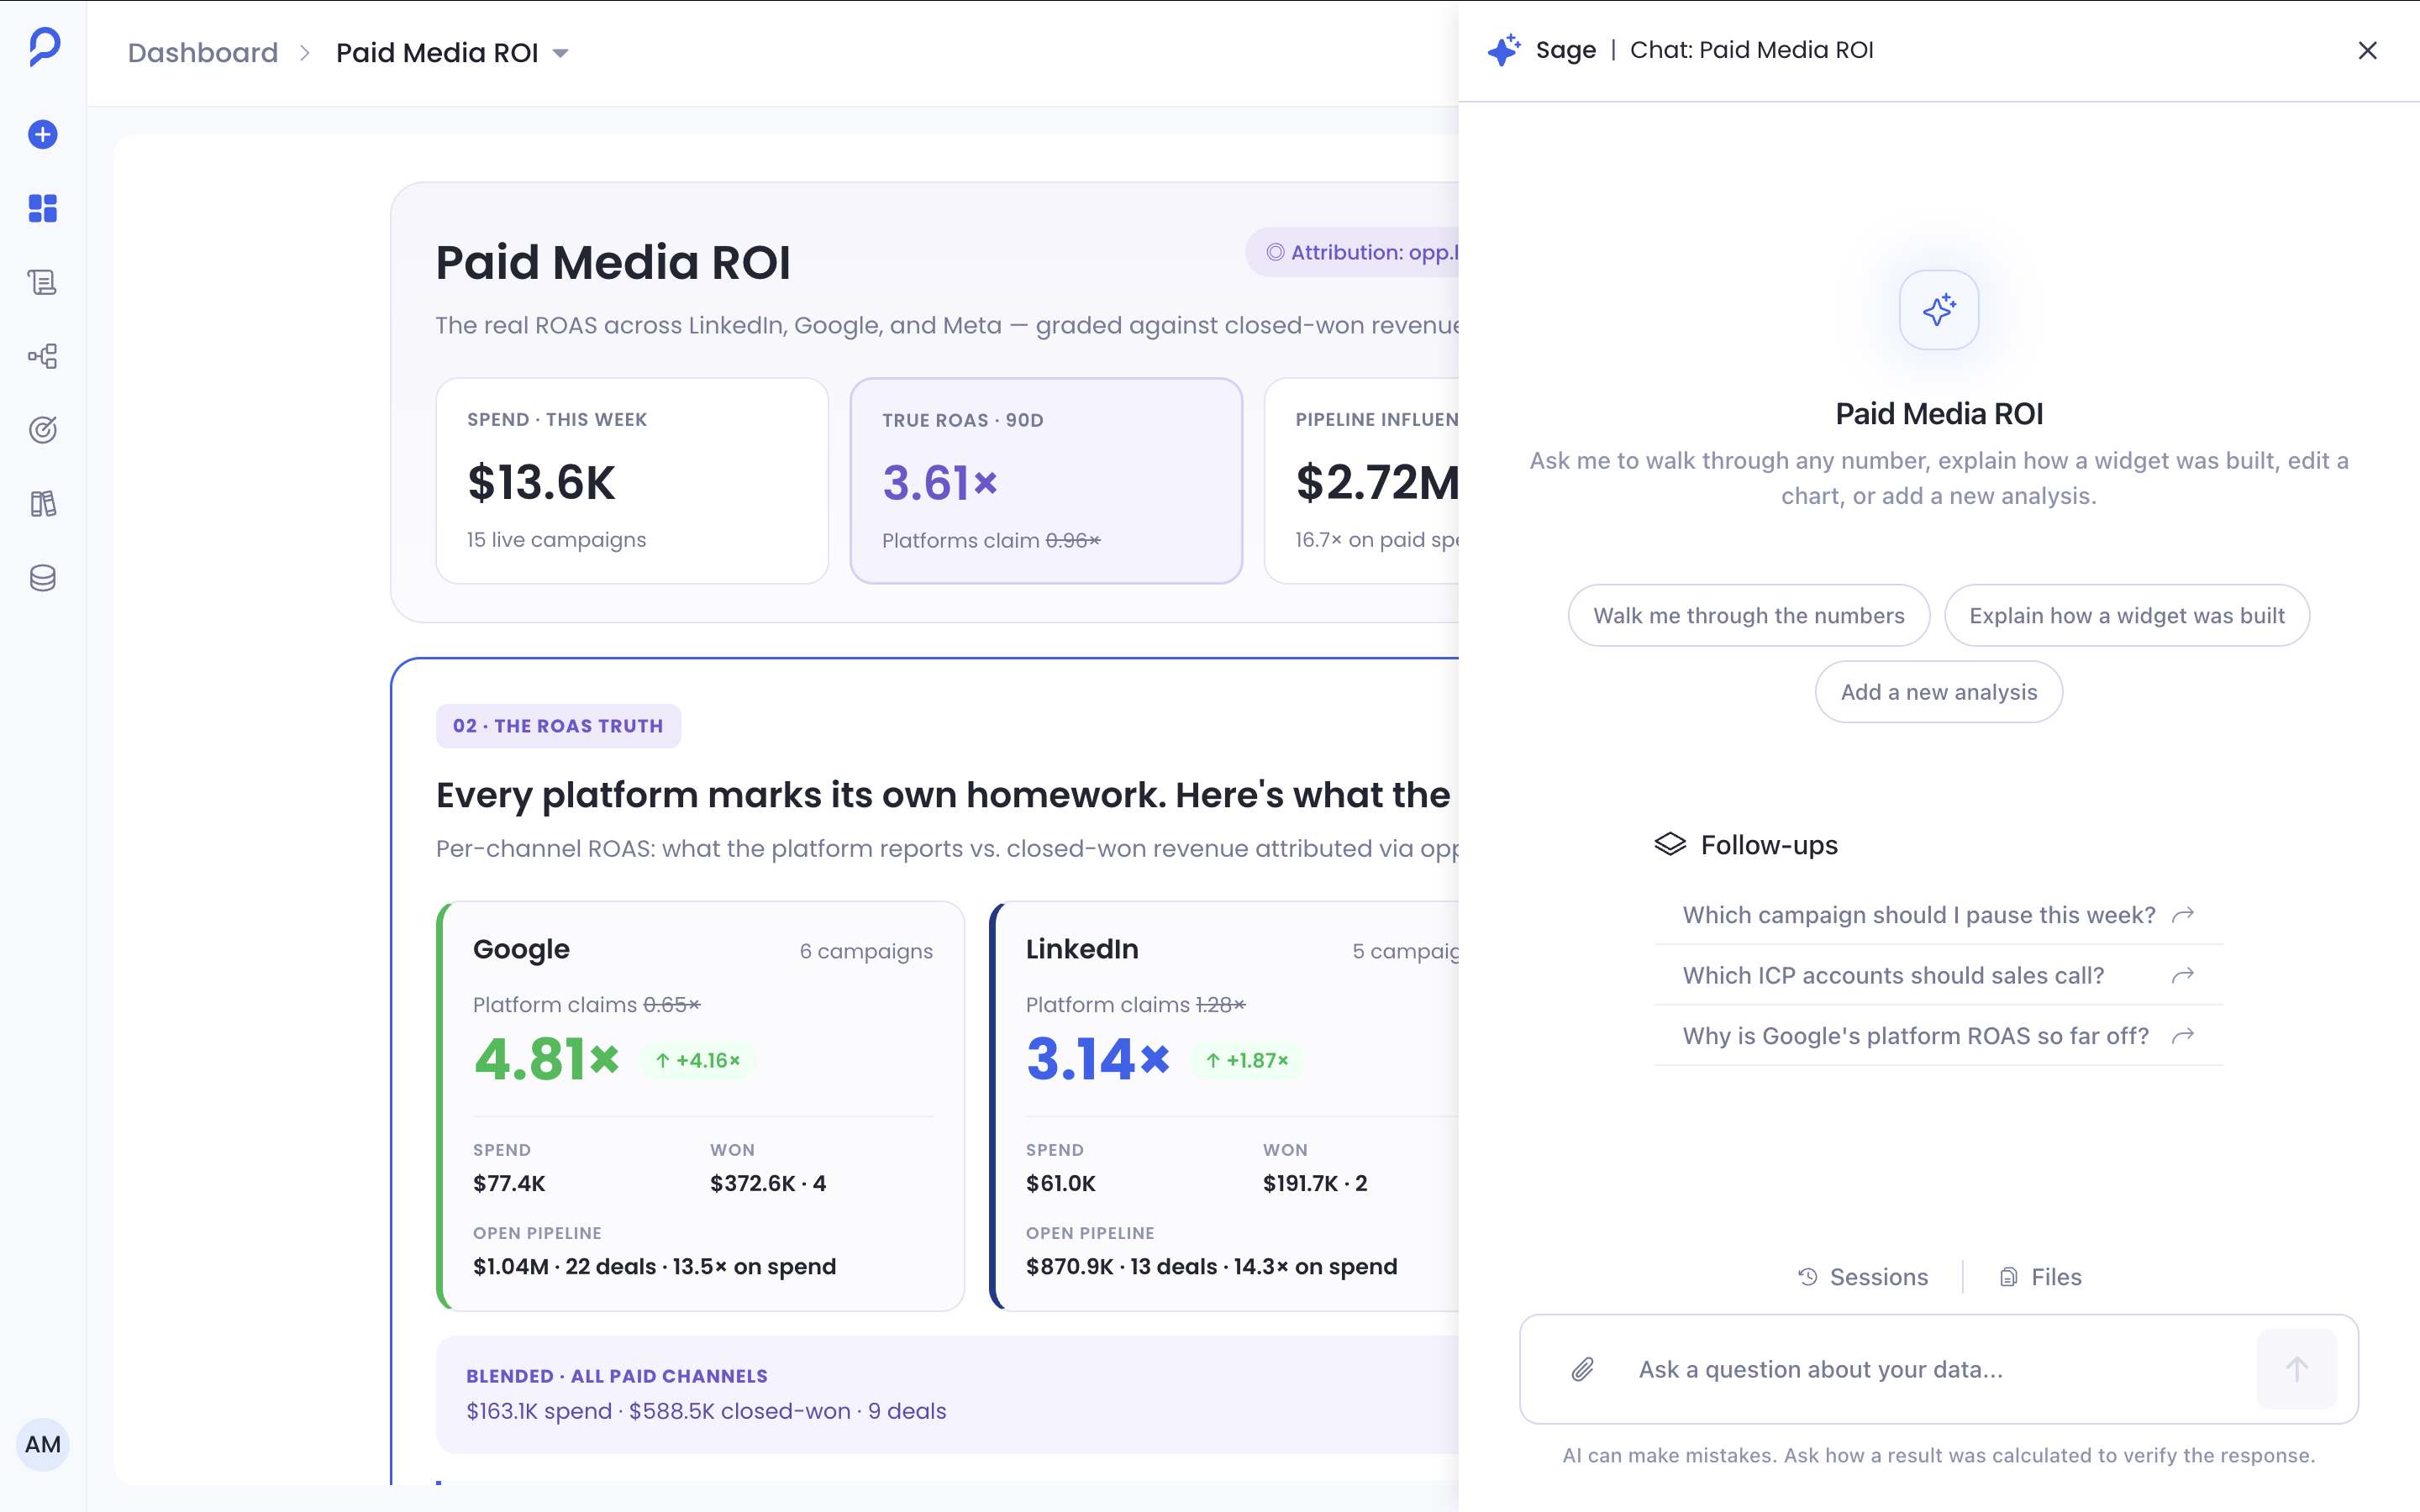Screen dimensions: 2420x1512
Task: Click the 6 campaigns label
Action: tap(866, 951)
